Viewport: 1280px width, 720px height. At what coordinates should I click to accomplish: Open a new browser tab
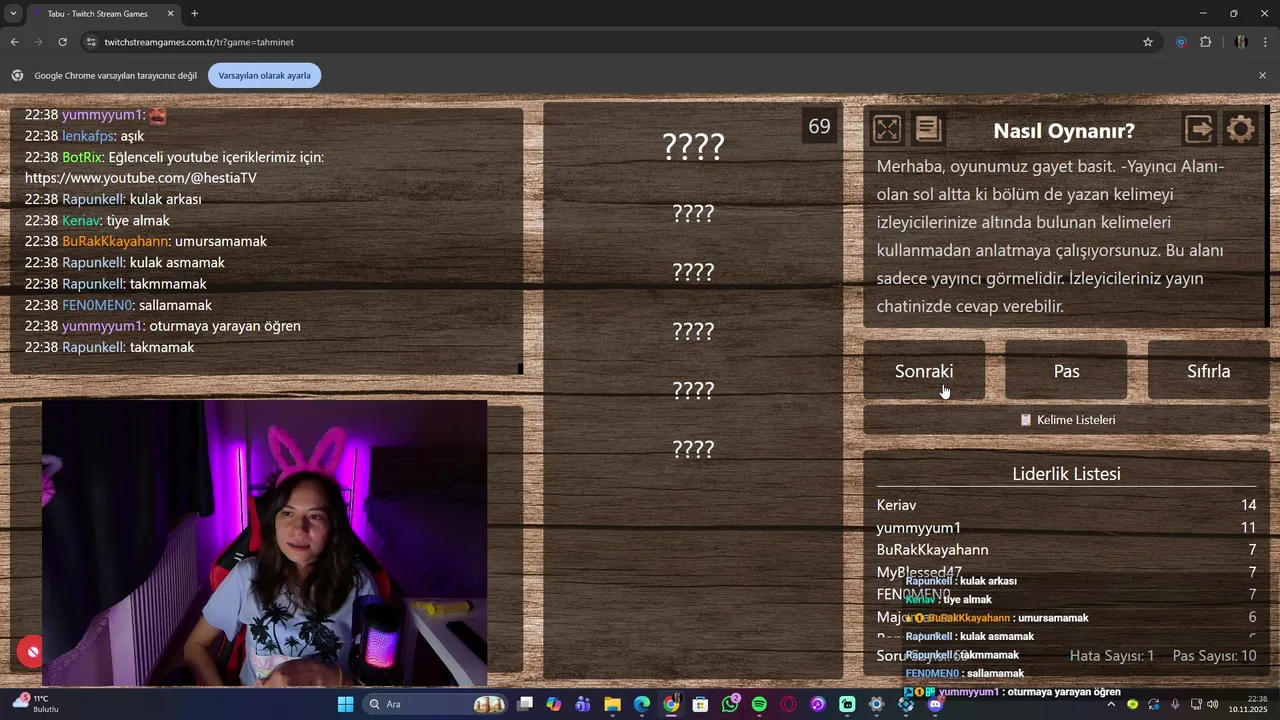coord(194,14)
